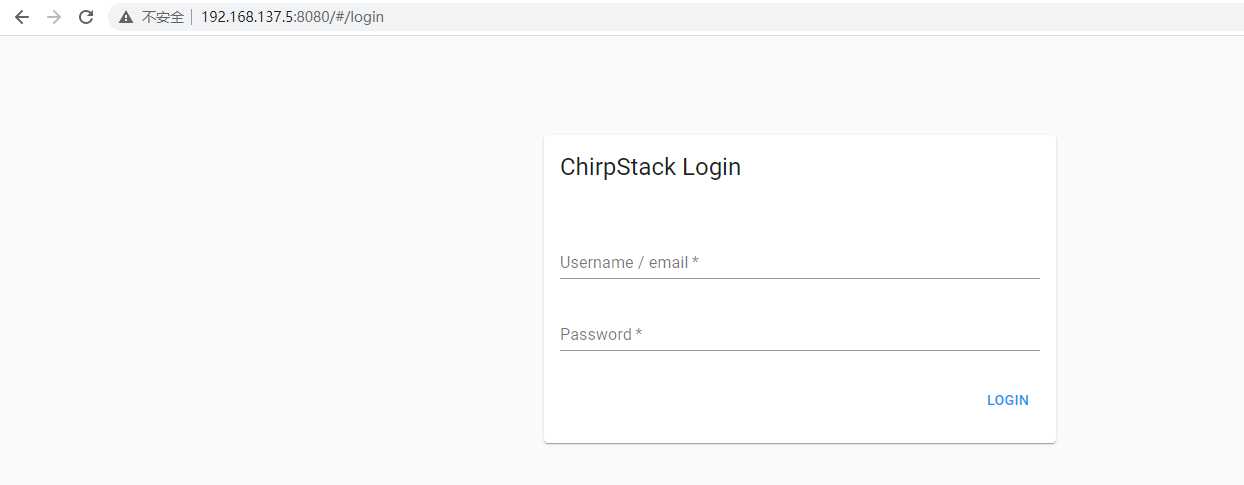Click the underline beneath the Password field

[800, 350]
